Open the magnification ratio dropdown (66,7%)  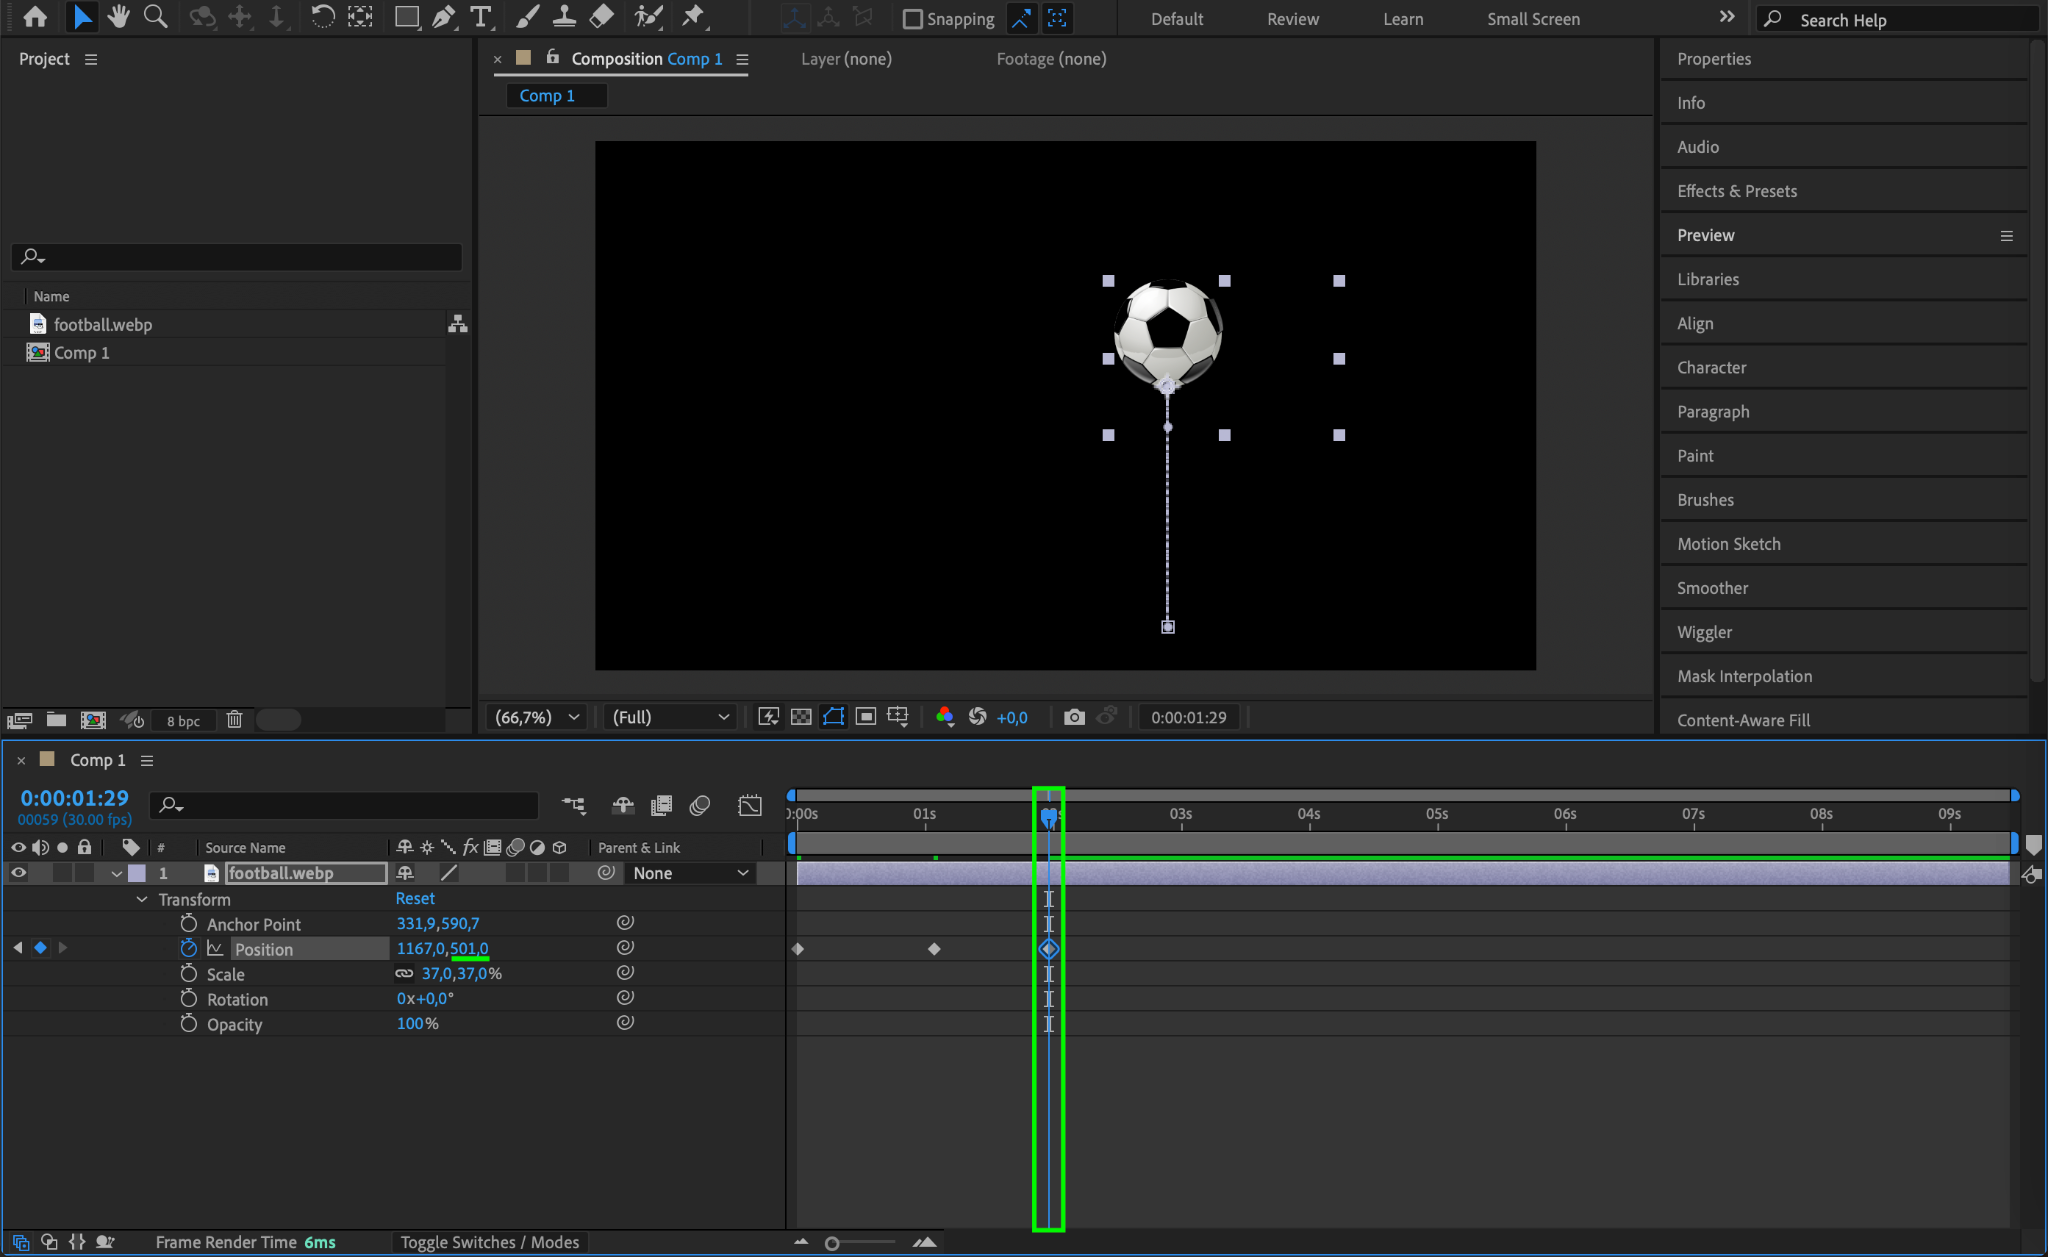click(x=537, y=717)
